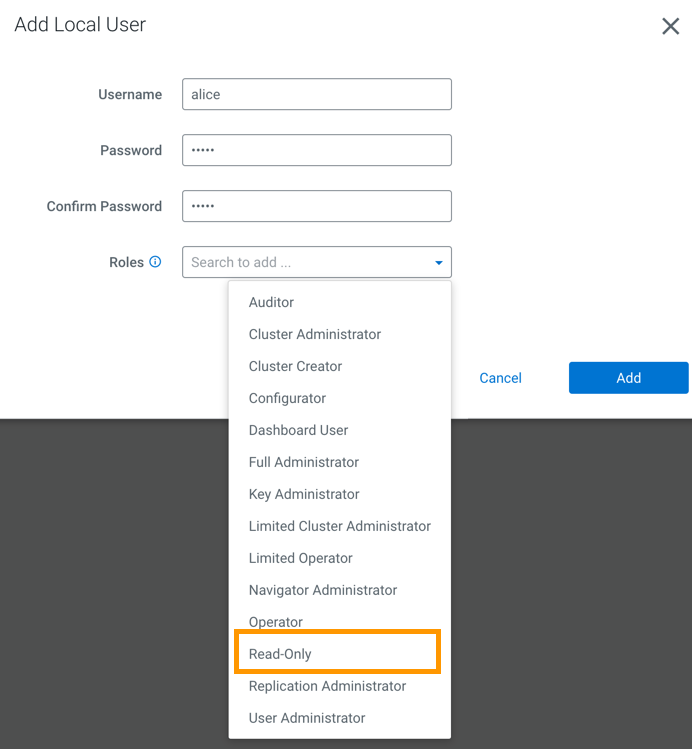The image size is (692, 749).
Task: Choose Limited Cluster Administrator role
Action: point(340,526)
